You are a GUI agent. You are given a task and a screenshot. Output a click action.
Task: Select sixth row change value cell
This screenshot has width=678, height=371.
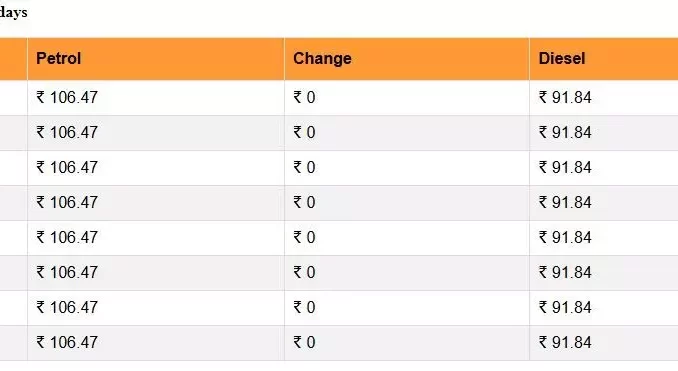point(406,273)
